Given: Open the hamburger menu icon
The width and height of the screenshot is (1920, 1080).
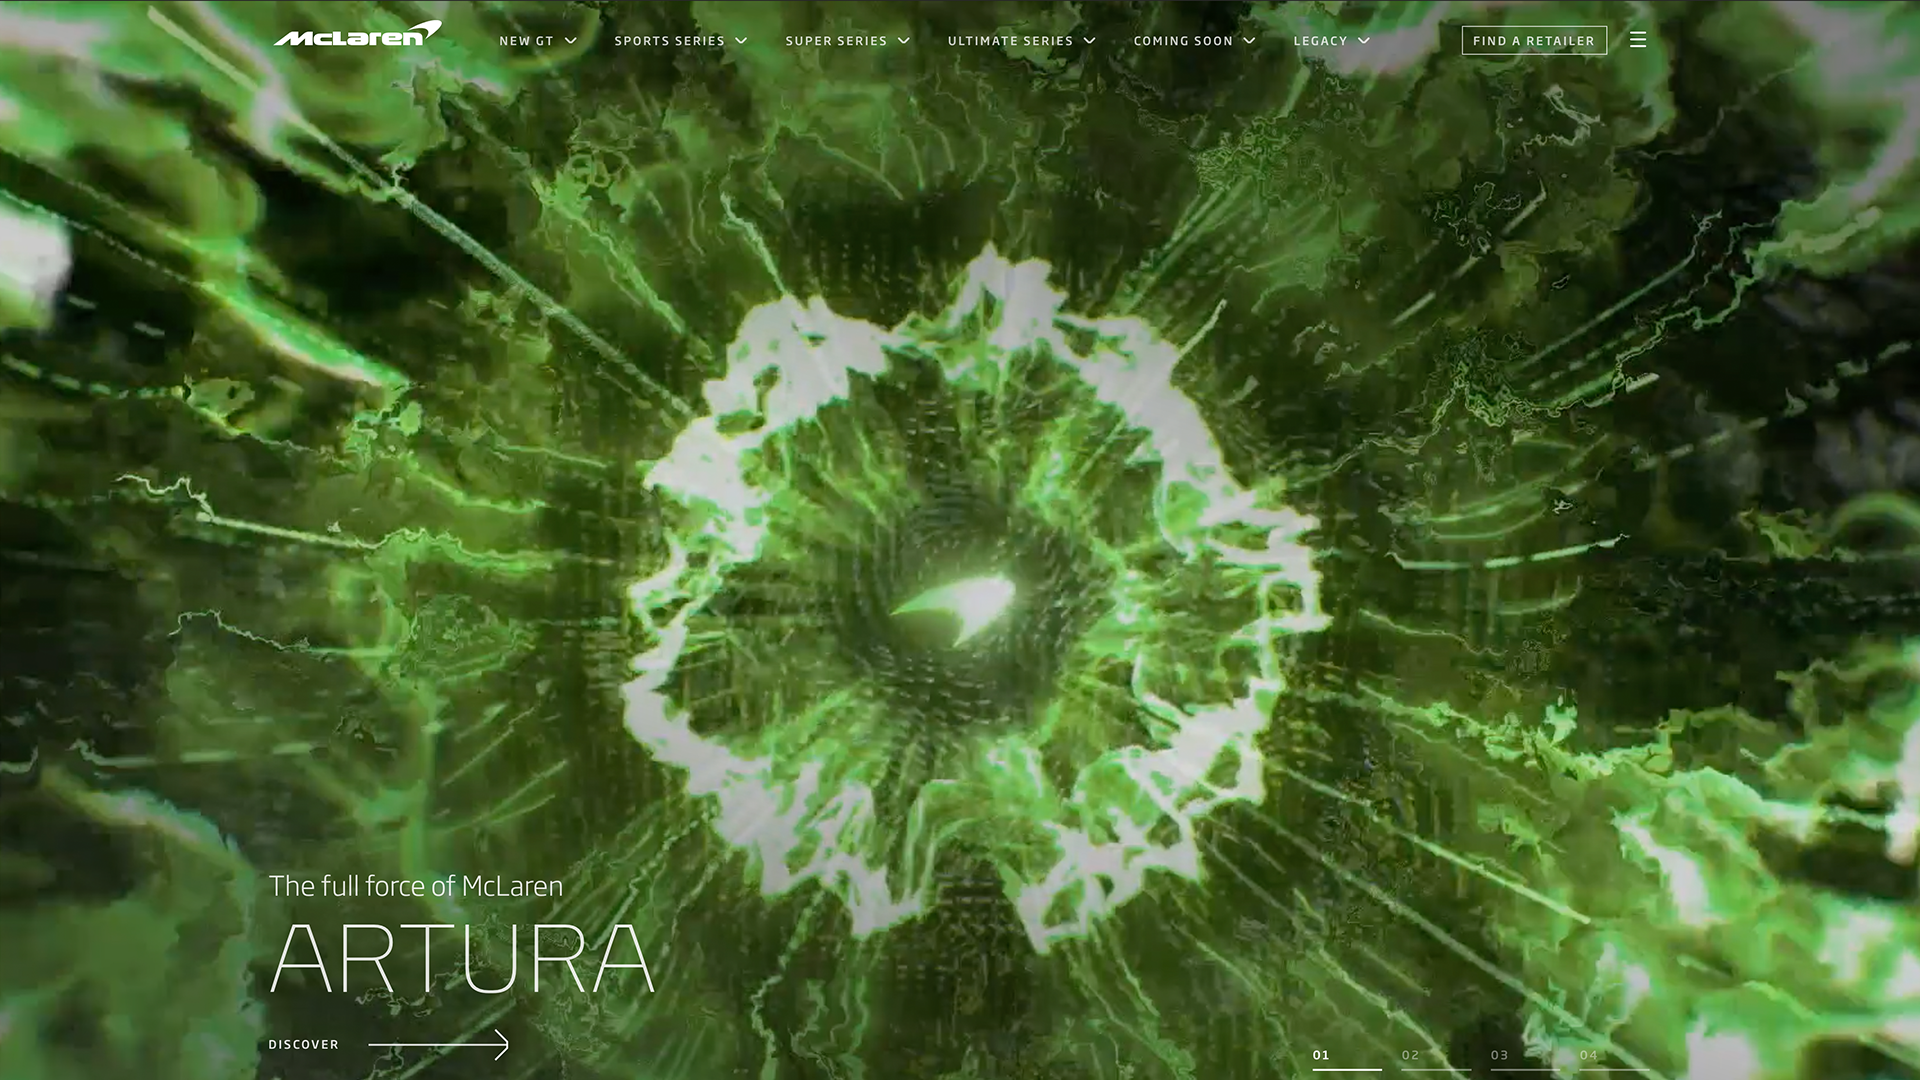Looking at the screenshot, I should coord(1638,40).
